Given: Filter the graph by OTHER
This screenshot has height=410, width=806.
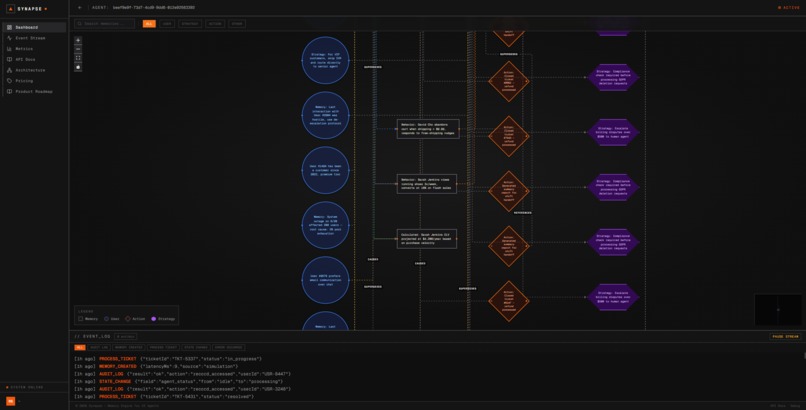Looking at the screenshot, I should click(237, 24).
